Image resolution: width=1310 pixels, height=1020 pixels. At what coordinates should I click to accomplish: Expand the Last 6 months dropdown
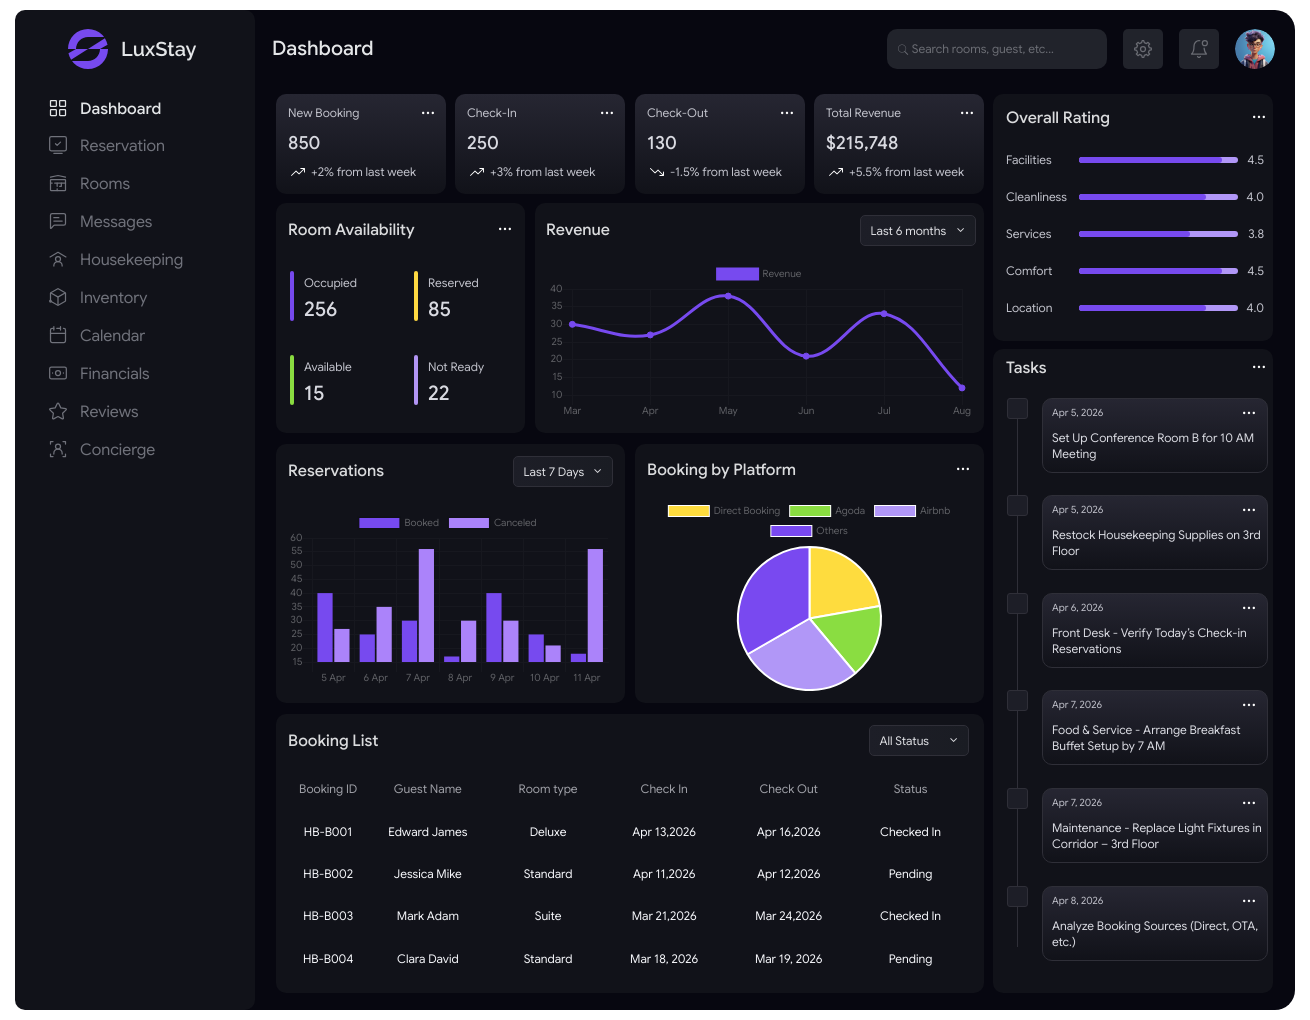pos(918,231)
